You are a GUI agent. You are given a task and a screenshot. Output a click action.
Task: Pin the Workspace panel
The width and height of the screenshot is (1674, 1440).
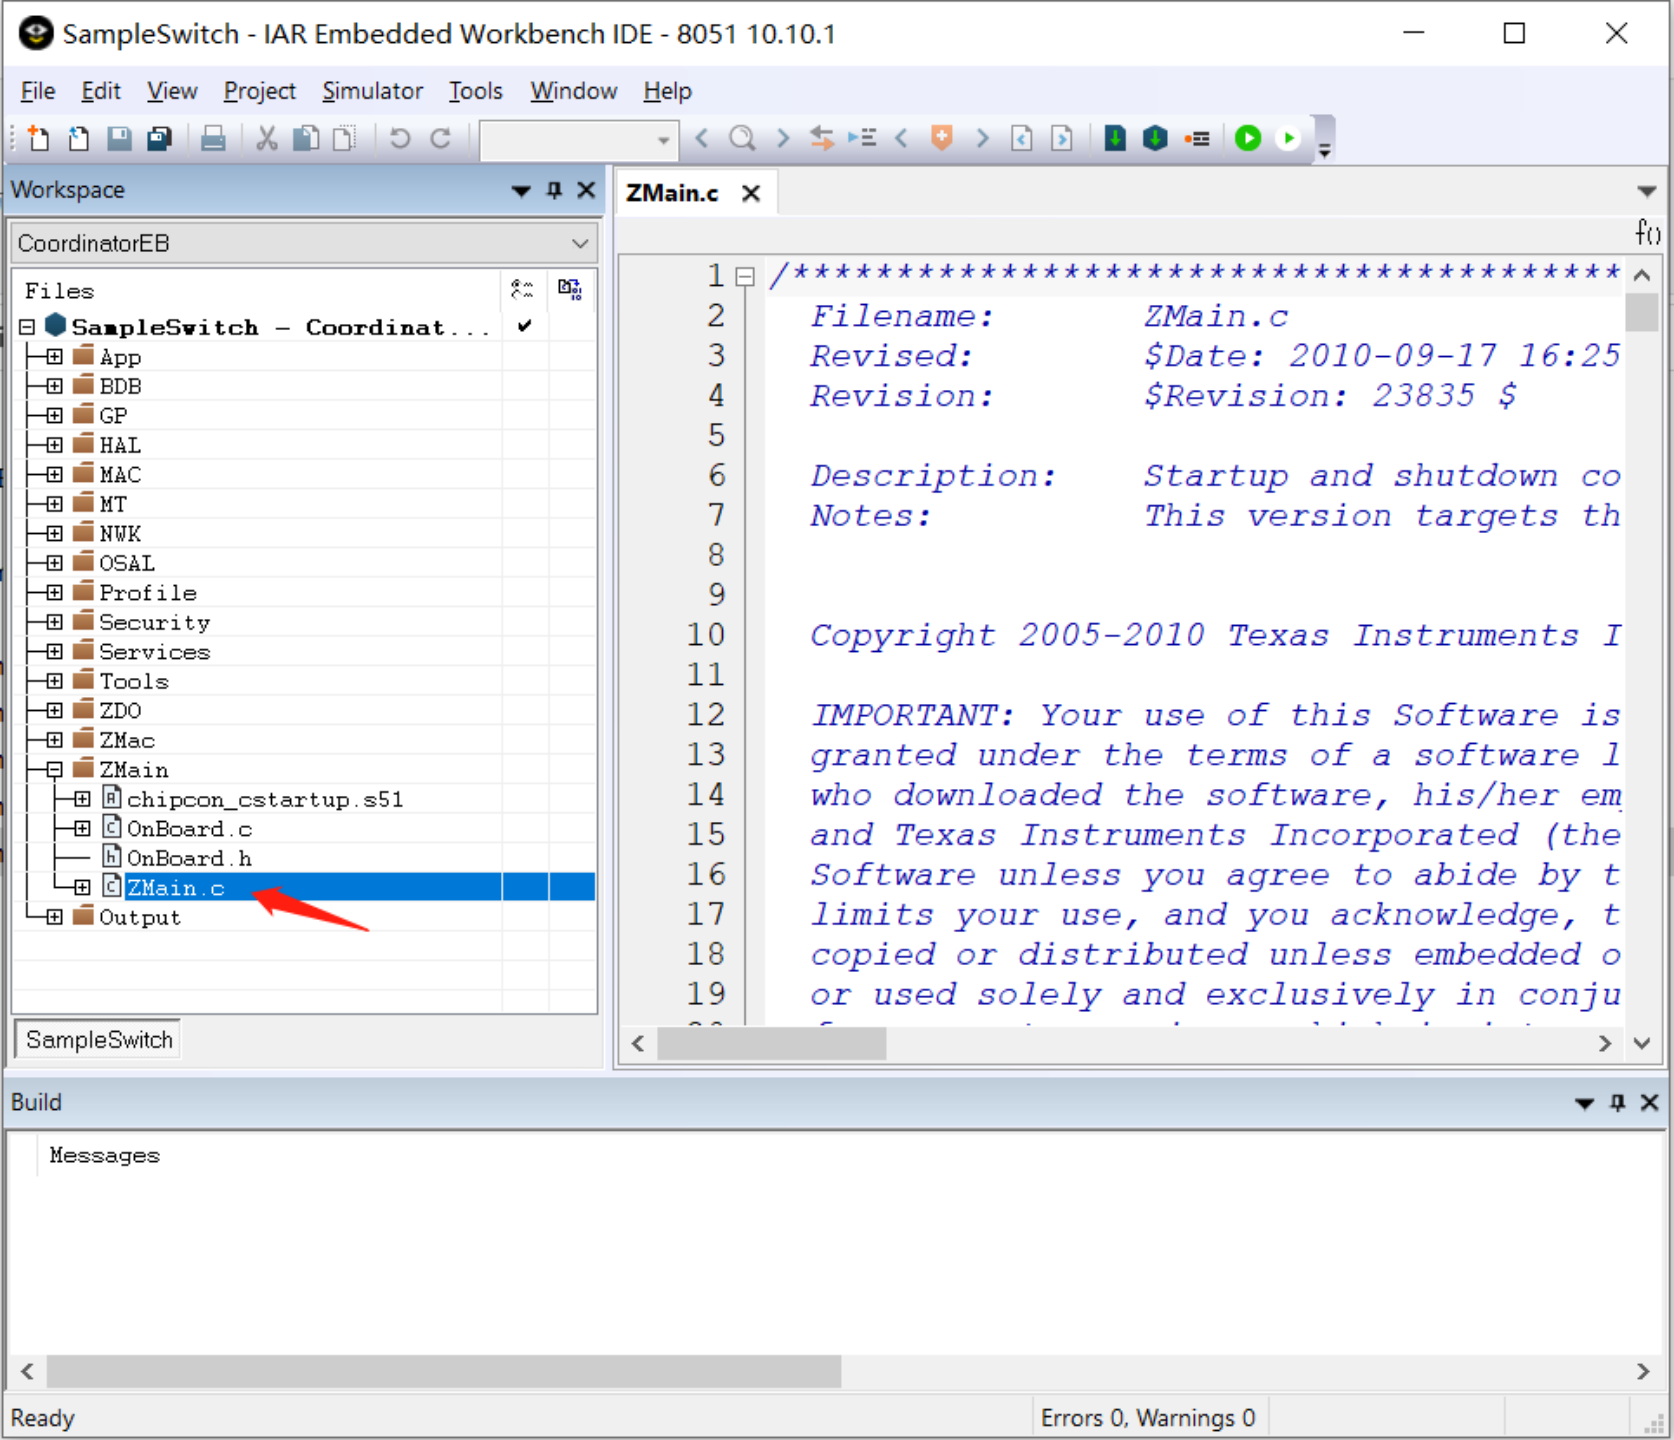pos(554,190)
